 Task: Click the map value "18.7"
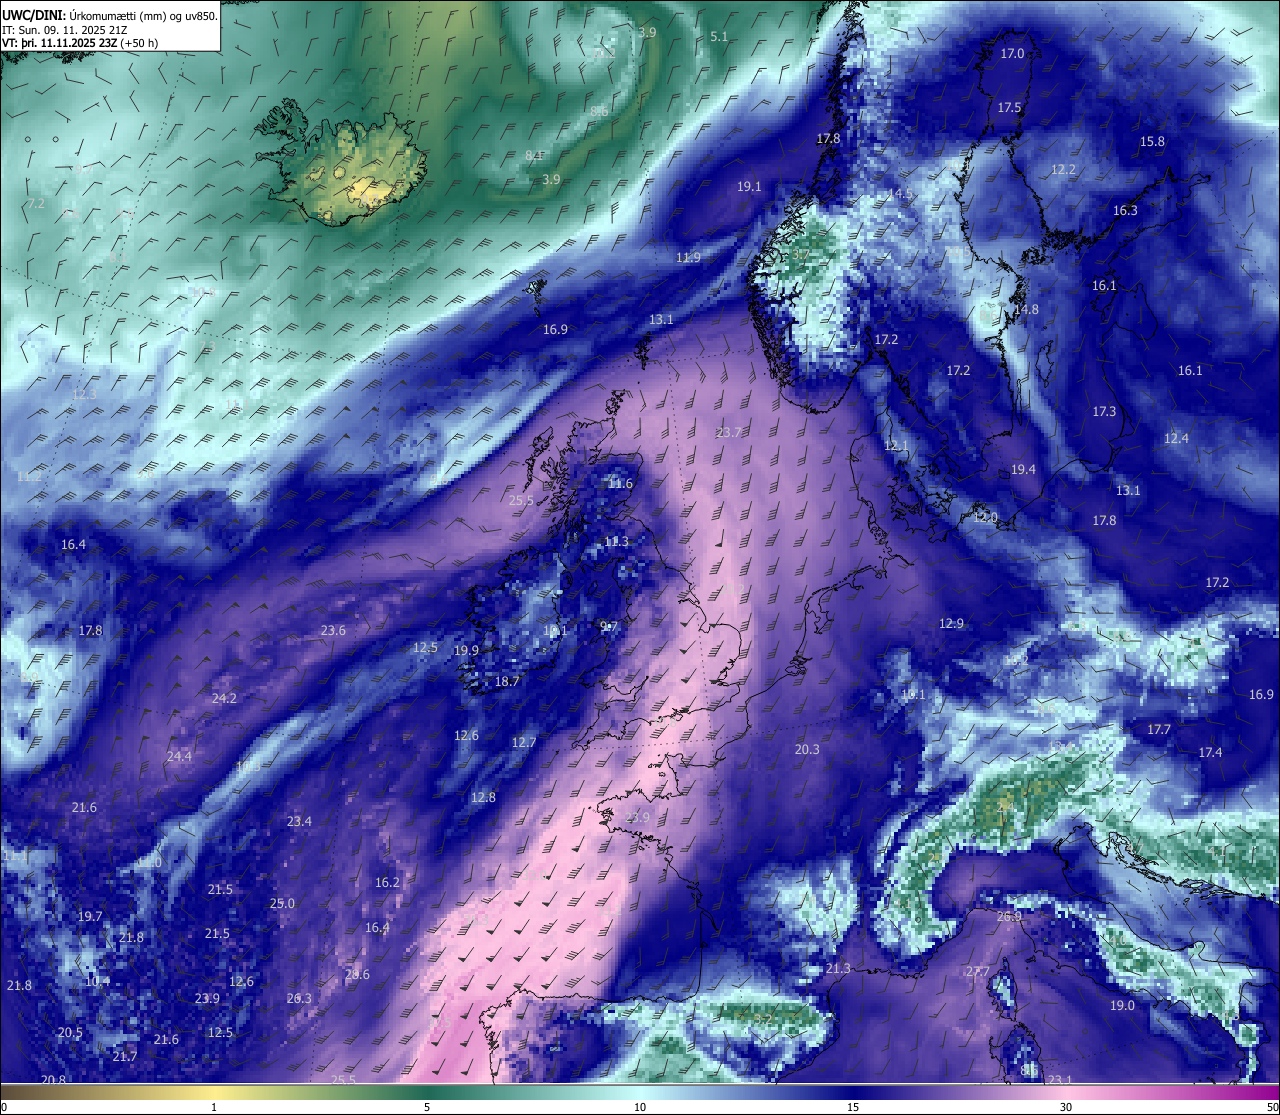click(507, 682)
